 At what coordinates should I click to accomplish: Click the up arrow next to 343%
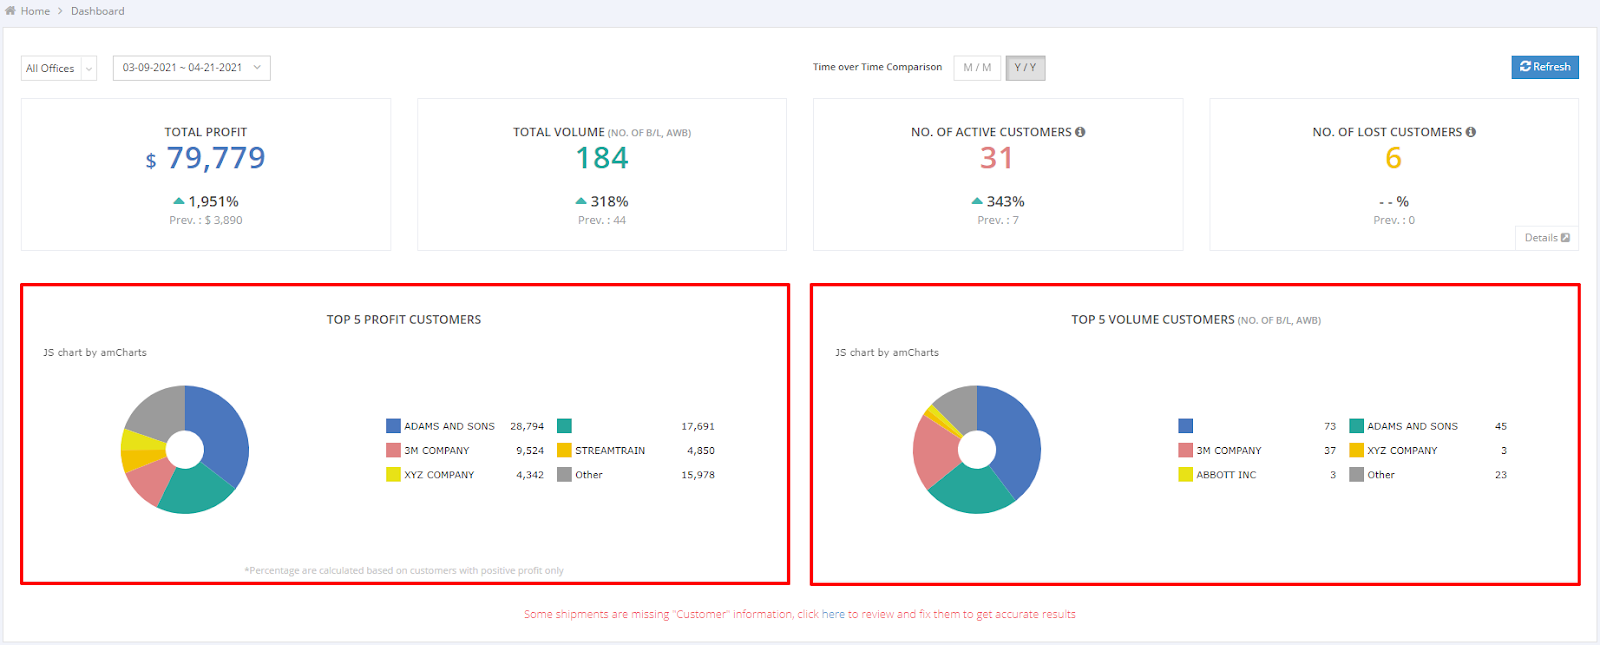977,201
